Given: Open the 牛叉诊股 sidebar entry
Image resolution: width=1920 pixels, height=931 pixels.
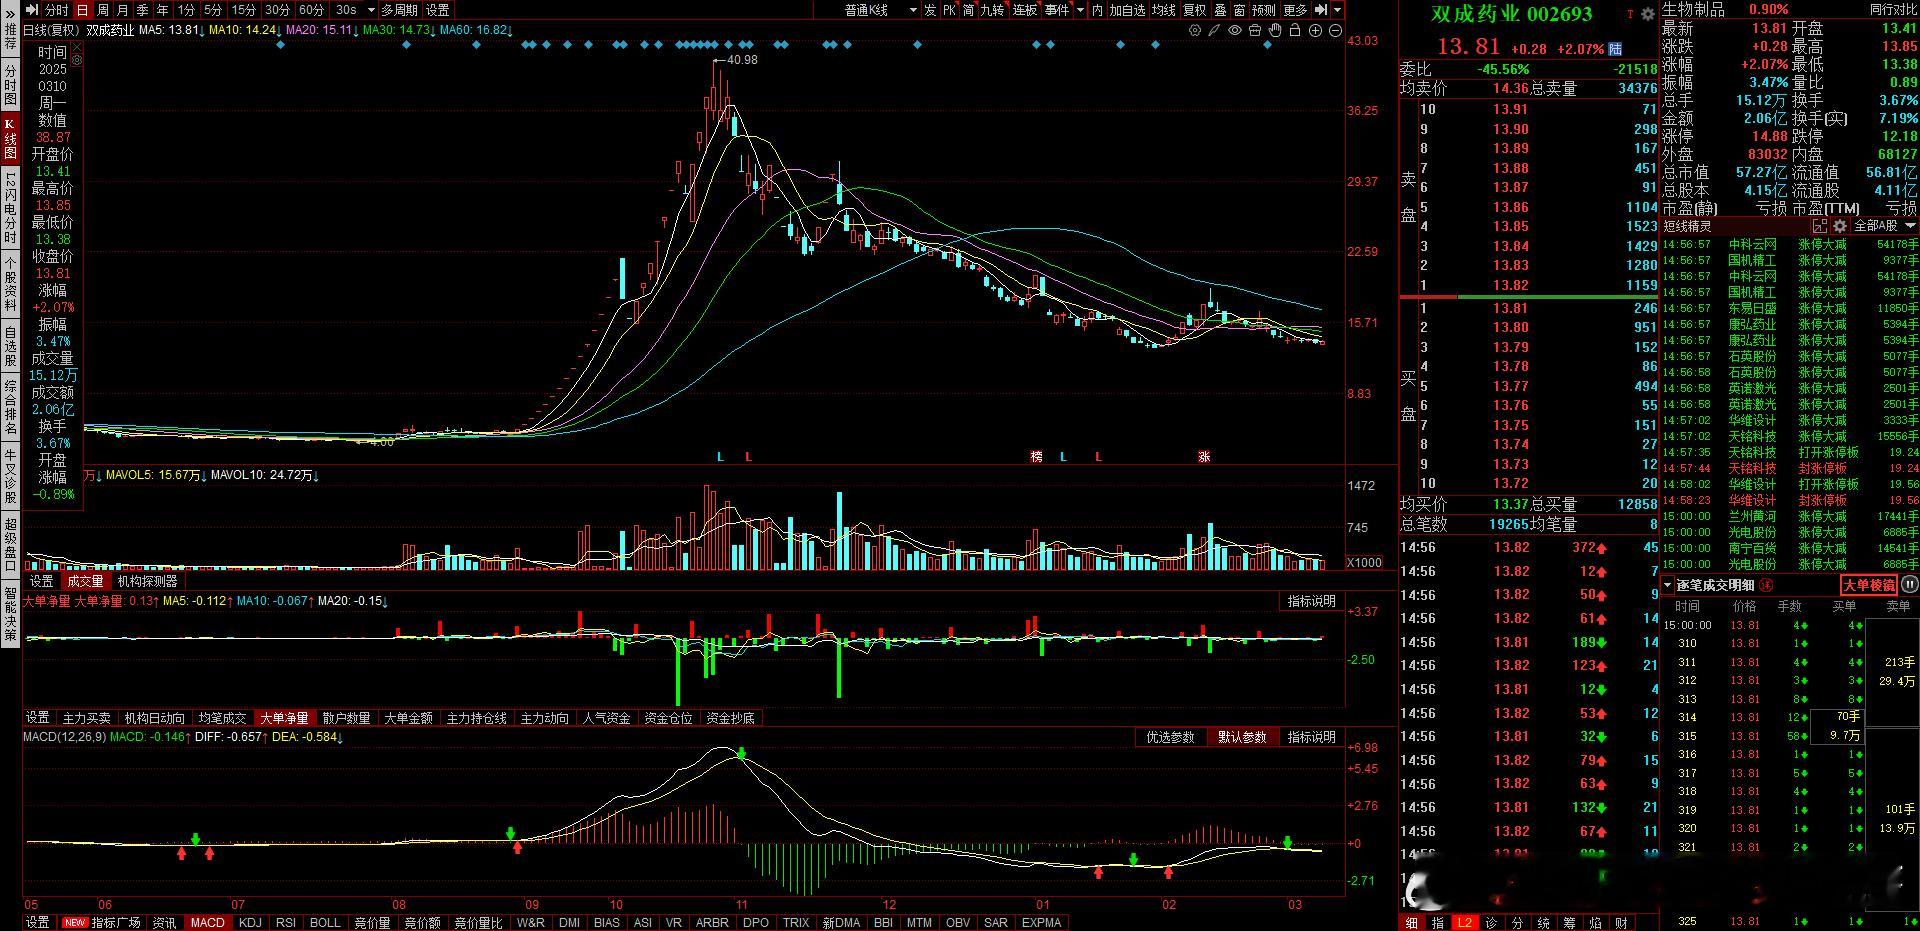Looking at the screenshot, I should (10, 475).
